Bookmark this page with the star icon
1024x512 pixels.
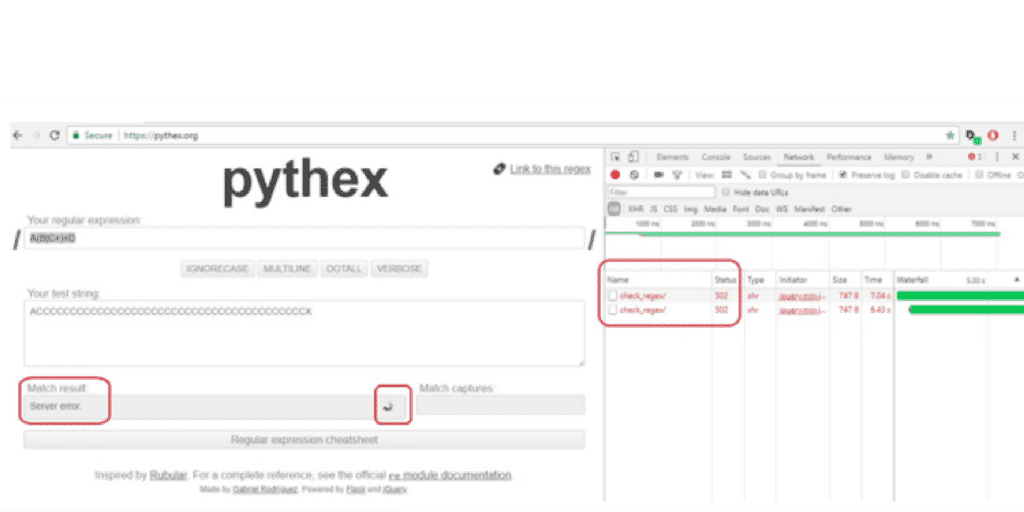pos(950,135)
